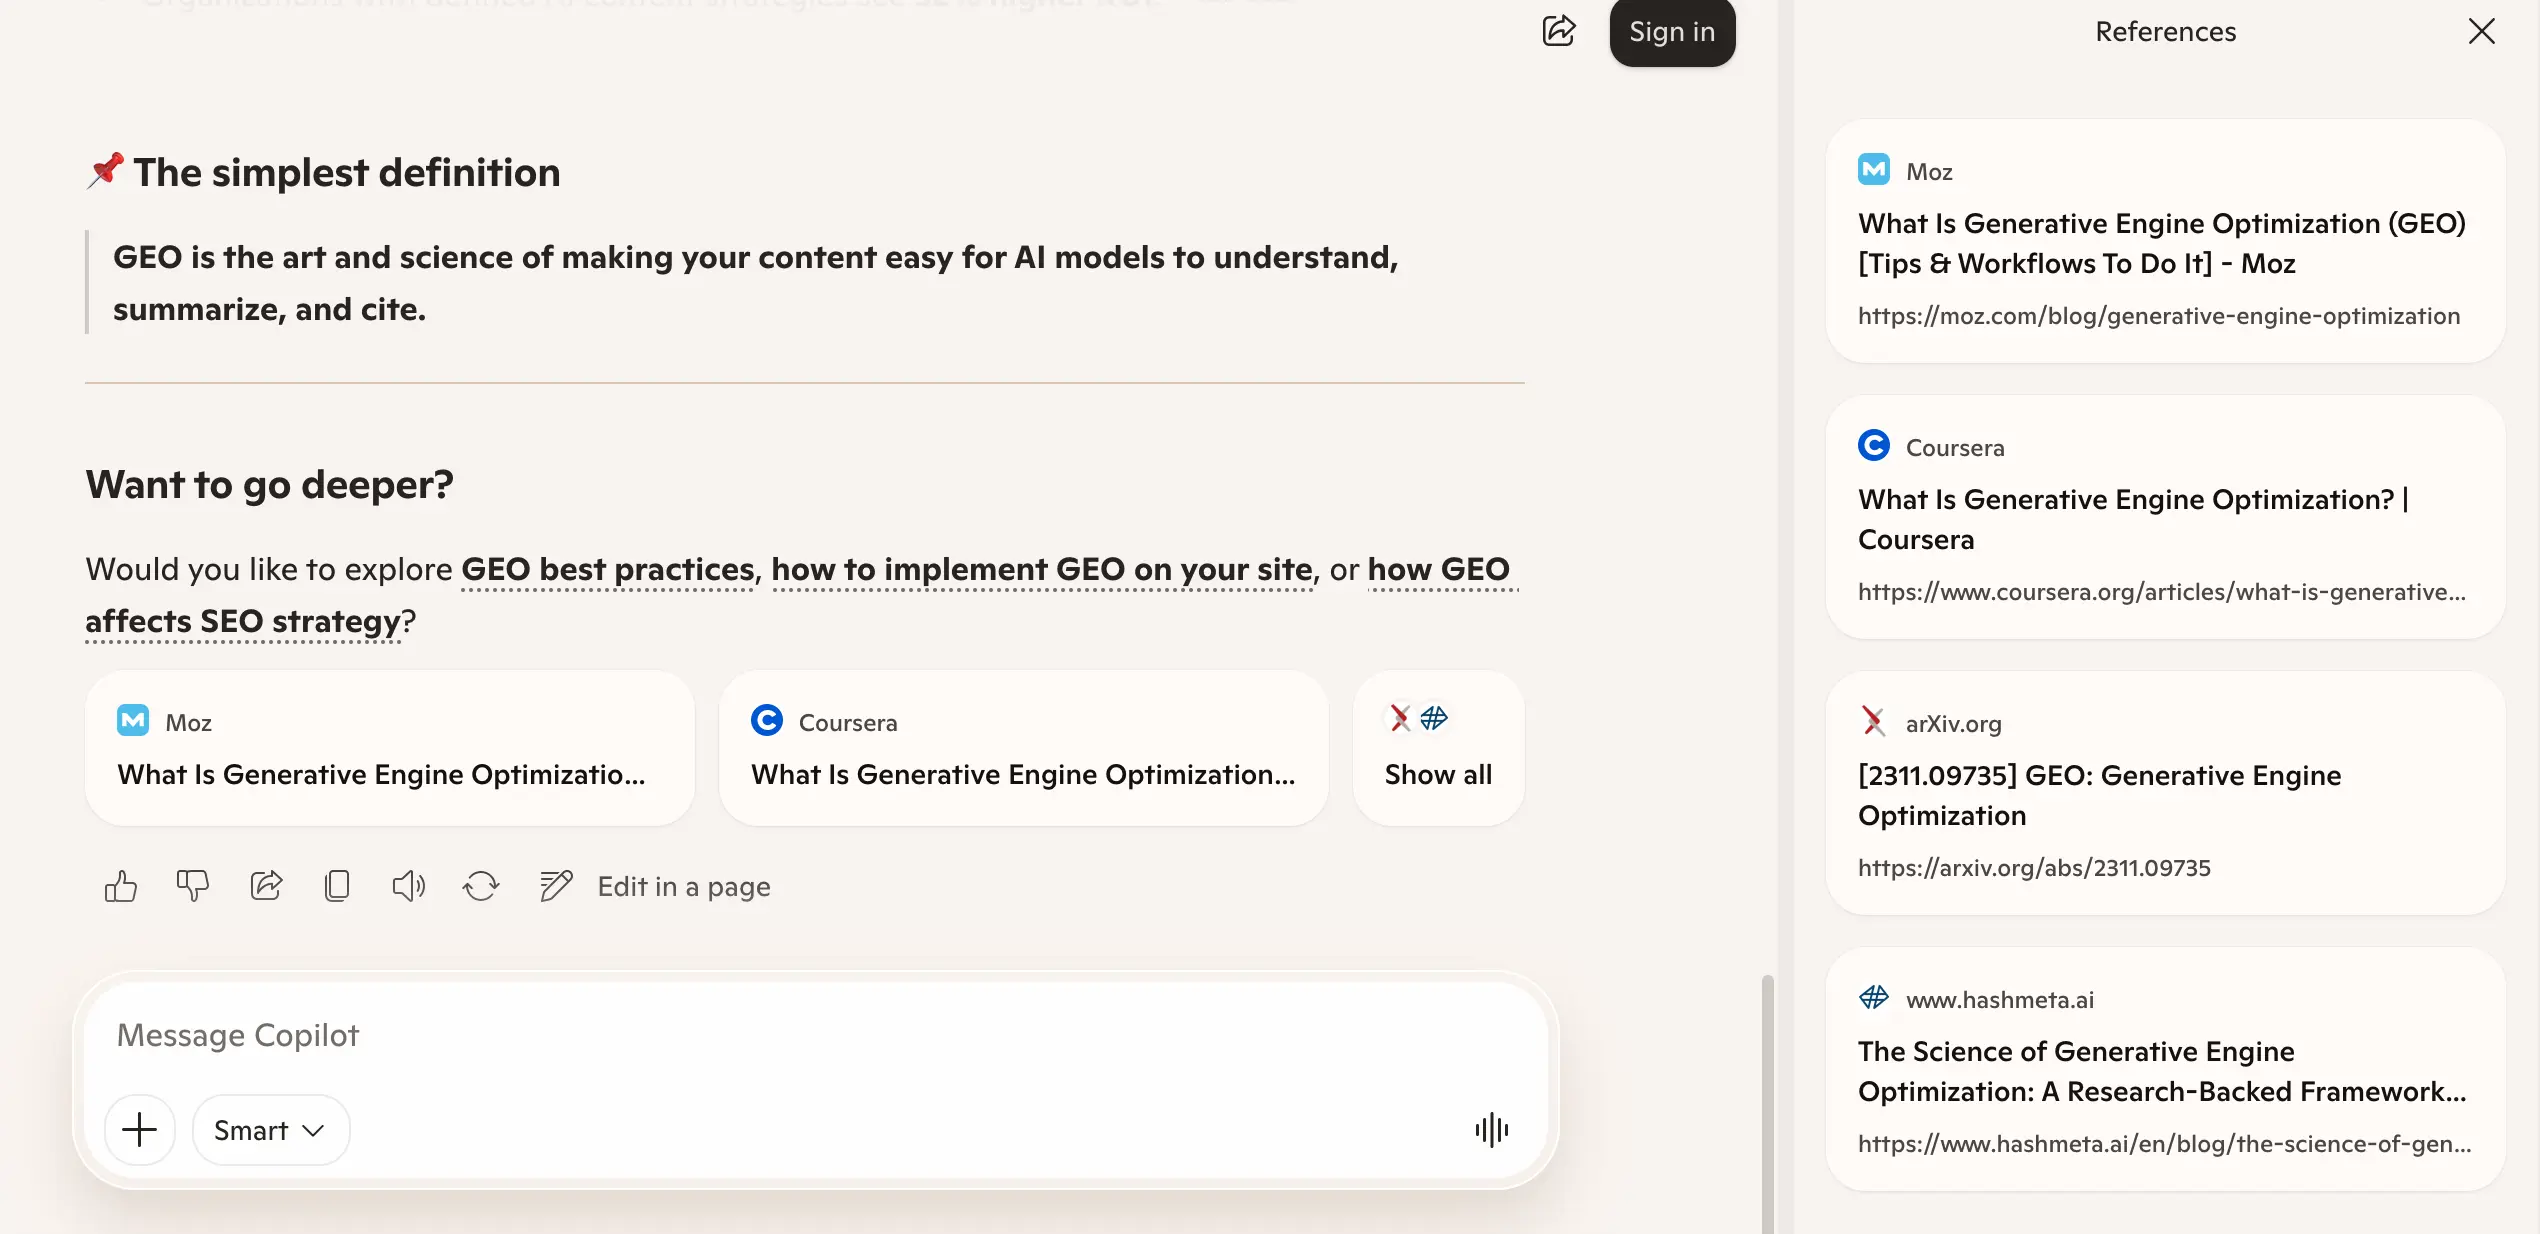Click hashmeta globe icon in References panel

(1874, 997)
